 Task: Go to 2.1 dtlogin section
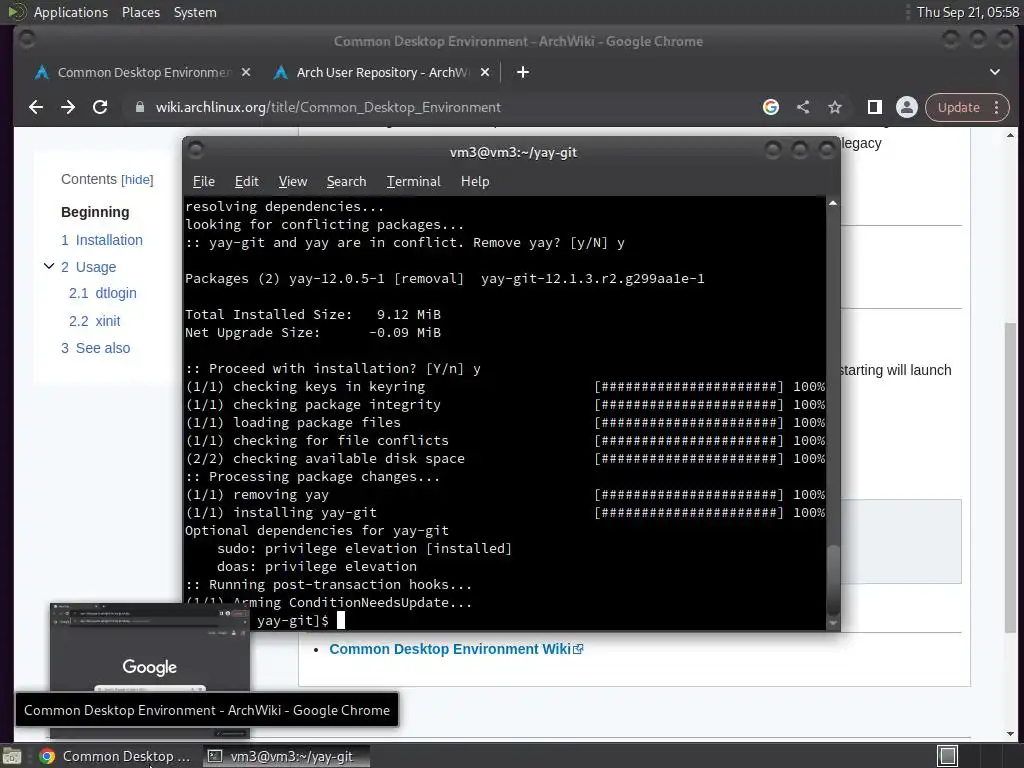103,293
